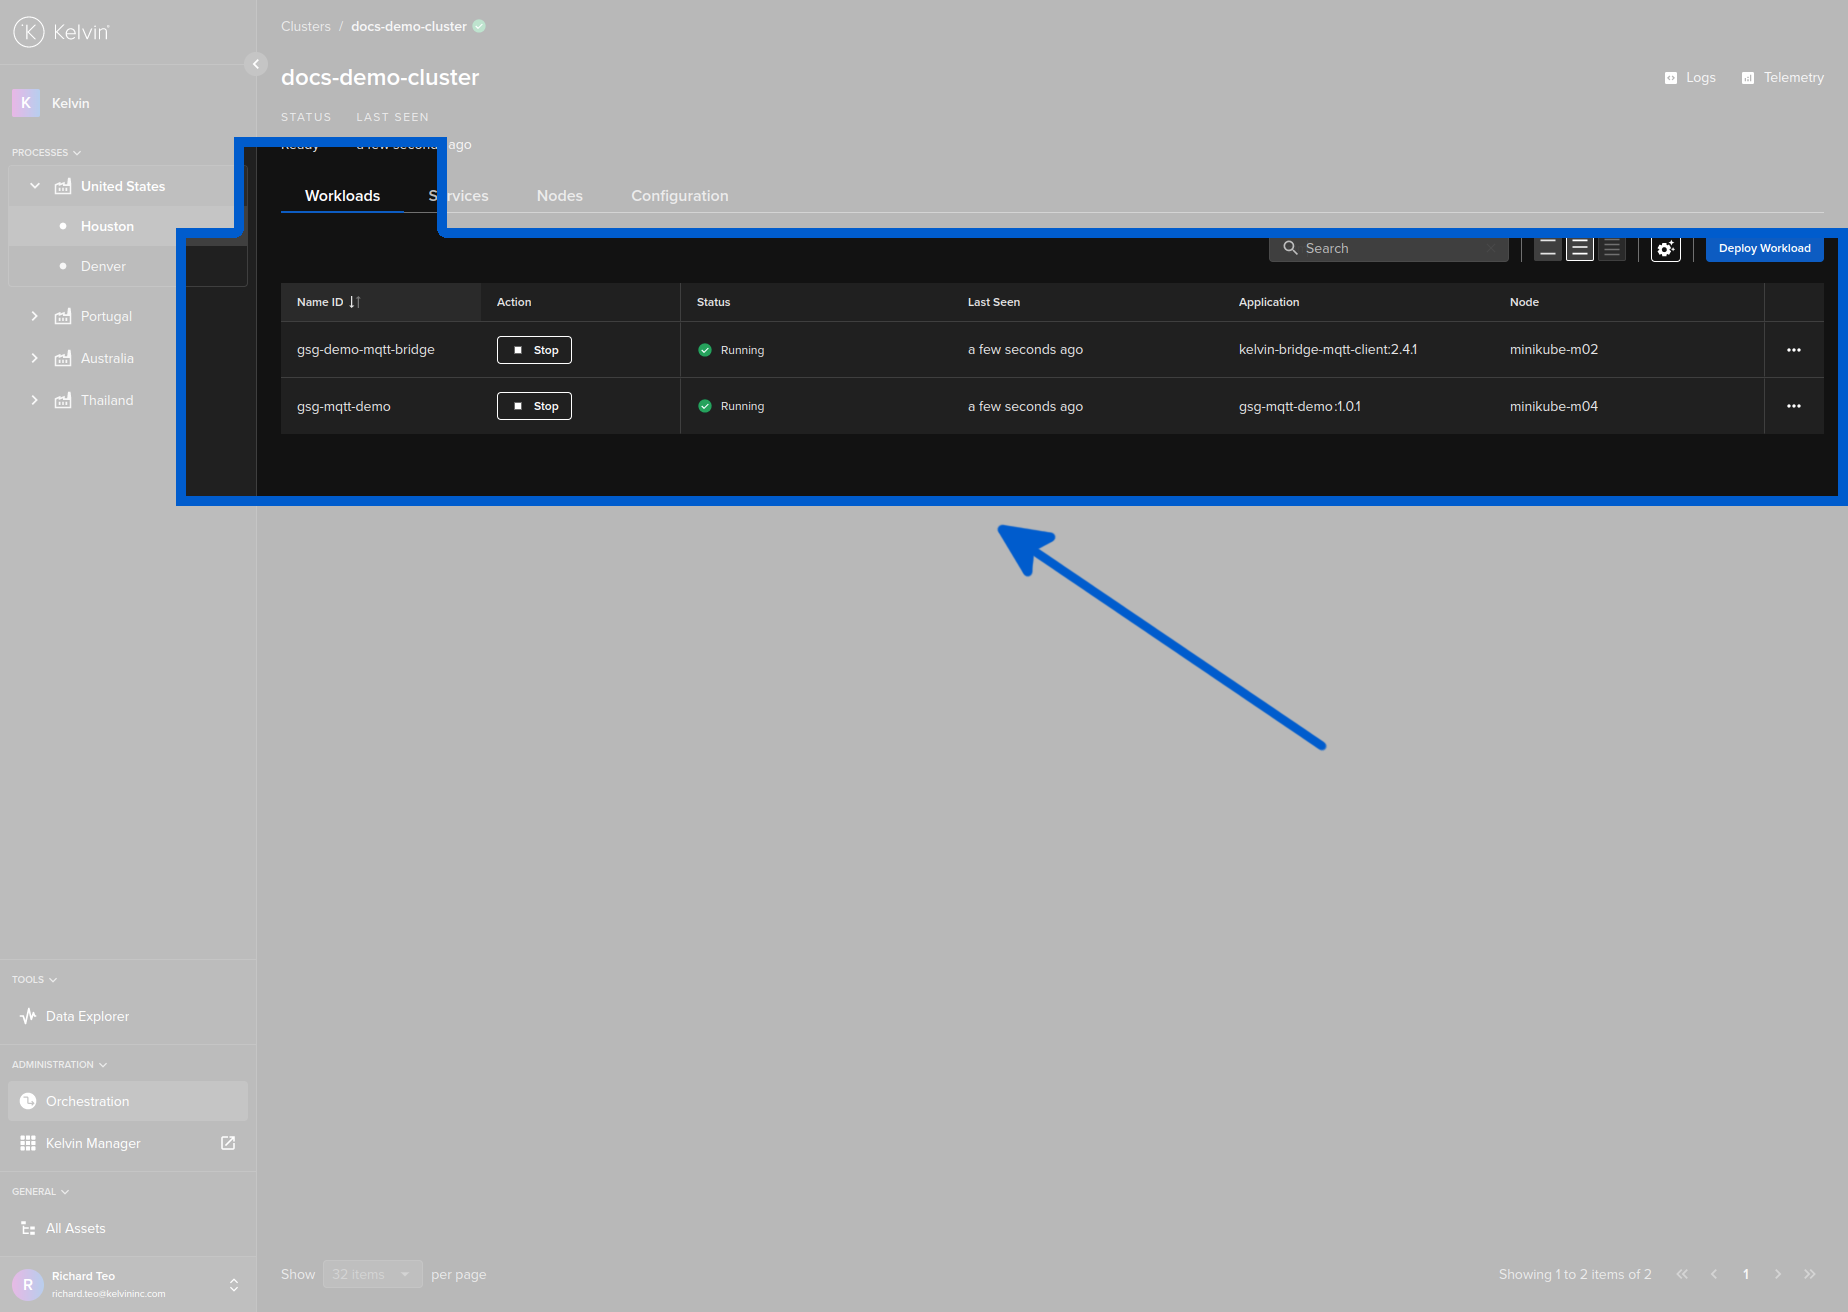Select the medium row density view
The height and width of the screenshot is (1312, 1848).
coord(1580,249)
